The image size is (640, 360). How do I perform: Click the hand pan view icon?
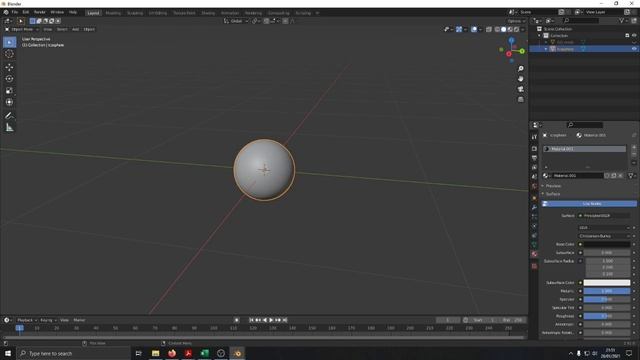click(520, 79)
